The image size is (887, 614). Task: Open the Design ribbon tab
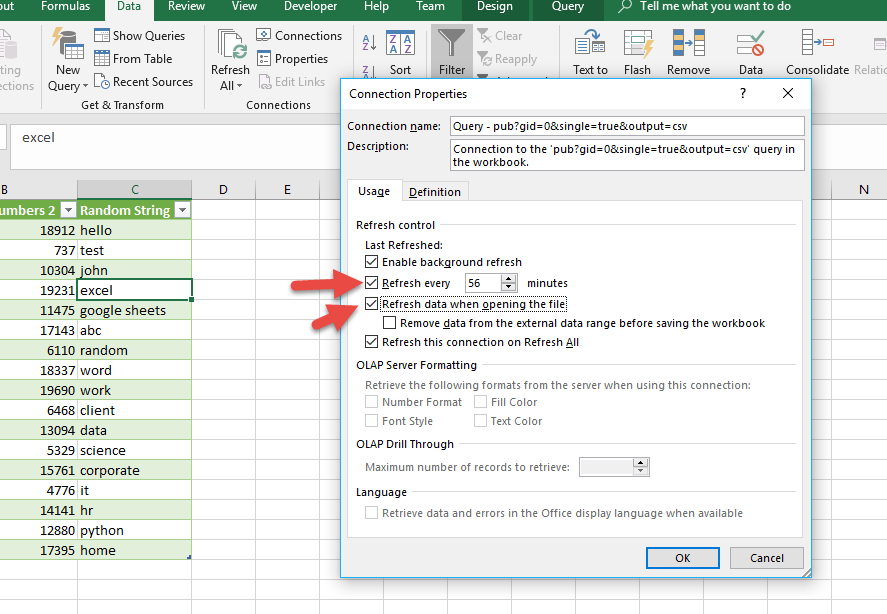click(494, 6)
